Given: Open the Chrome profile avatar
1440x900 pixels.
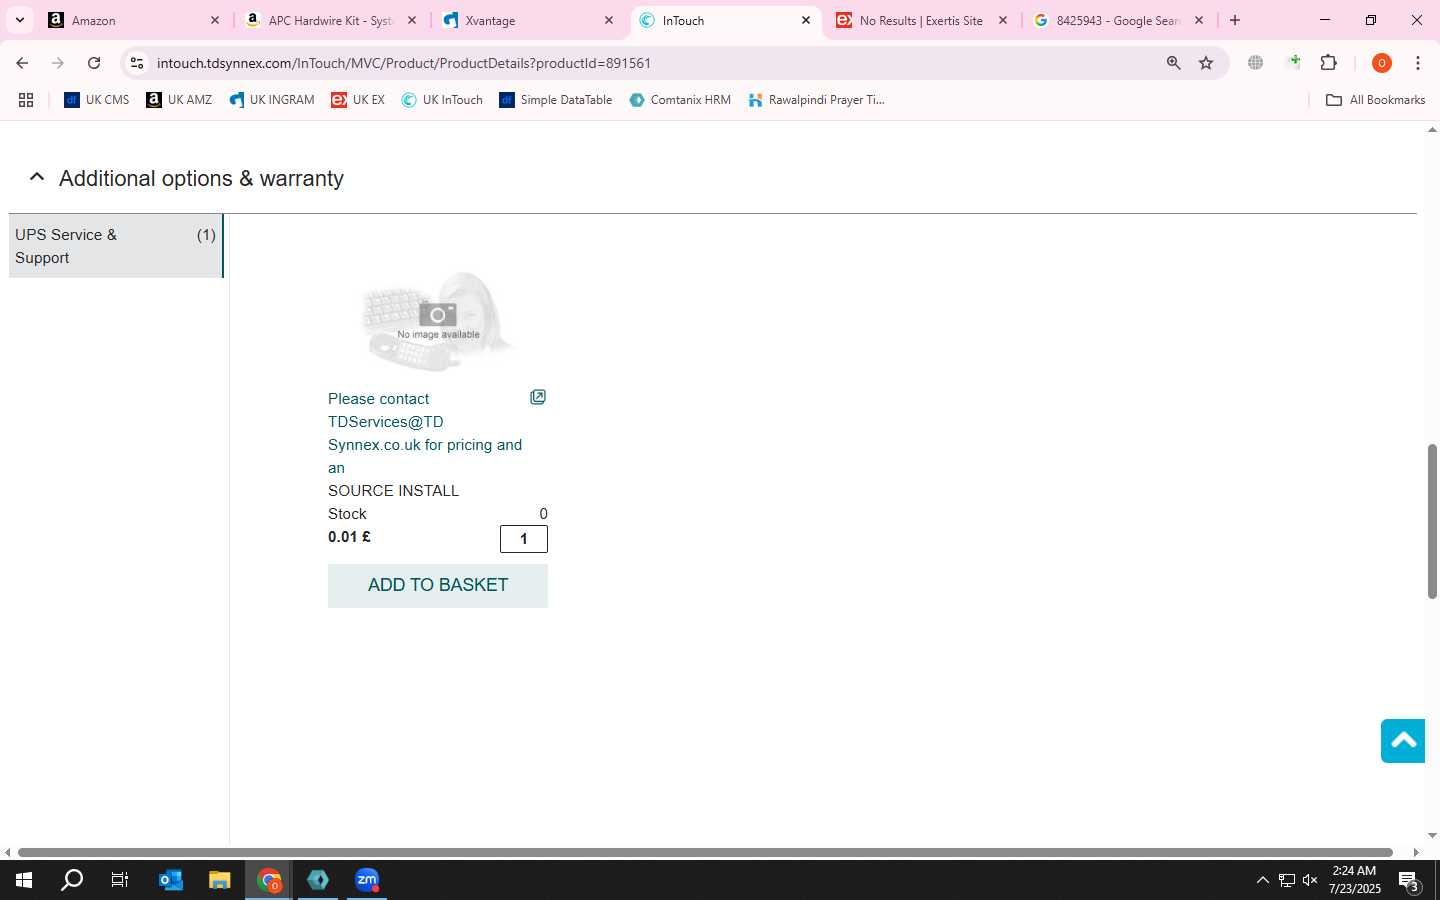Looking at the screenshot, I should click(x=1382, y=63).
